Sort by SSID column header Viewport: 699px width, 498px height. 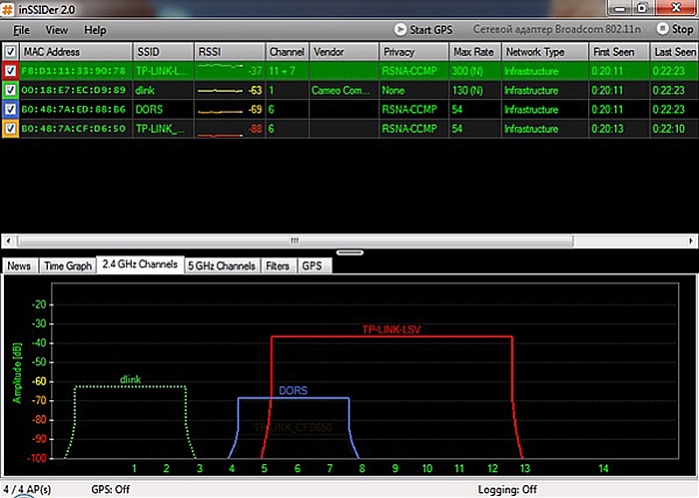[163, 52]
